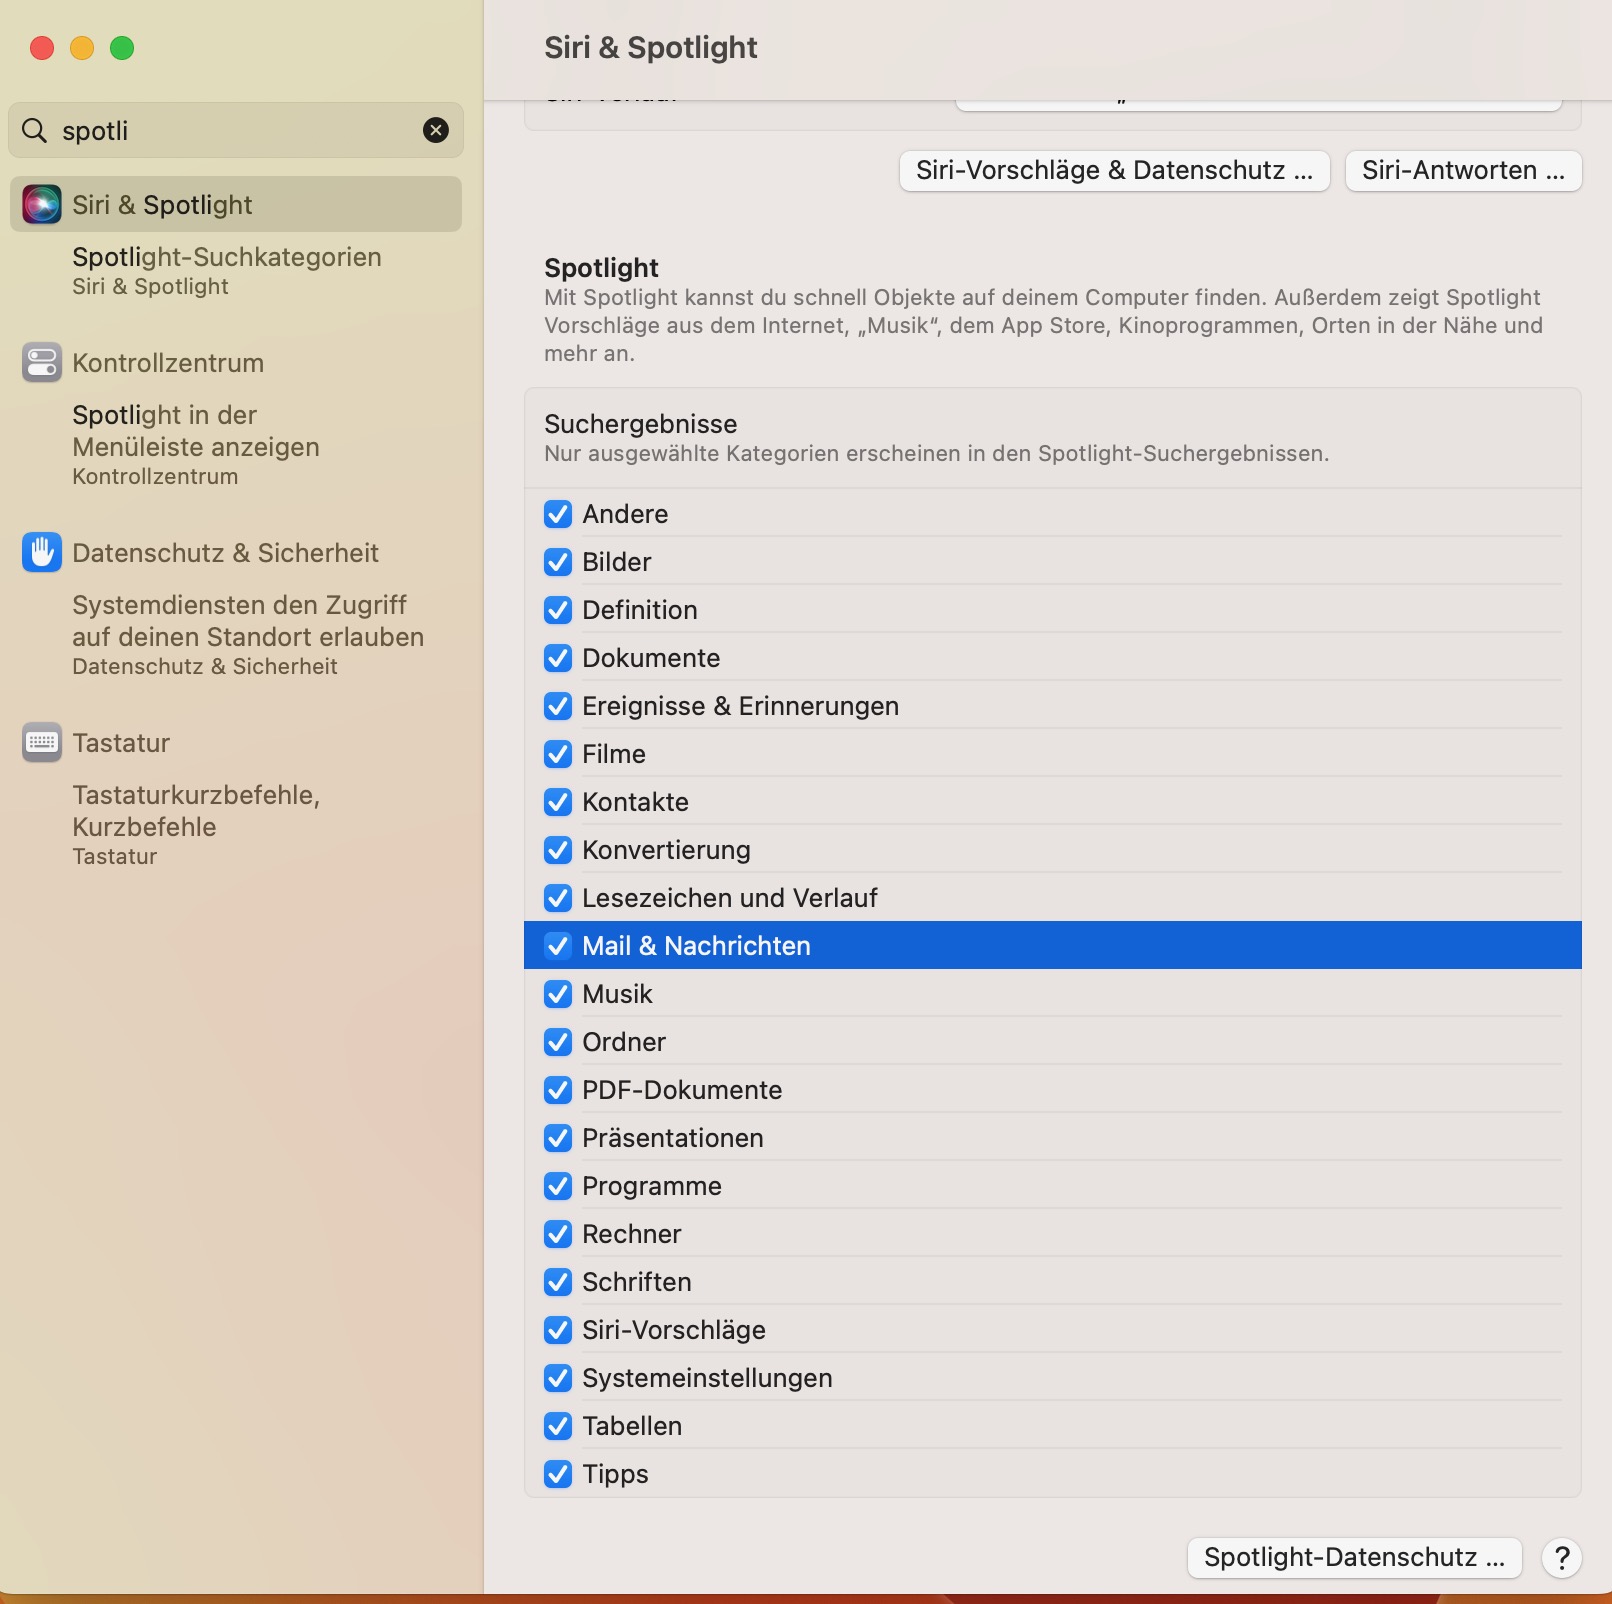The width and height of the screenshot is (1612, 1604).
Task: Uncheck the Tabellen checkbox
Action: [558, 1426]
